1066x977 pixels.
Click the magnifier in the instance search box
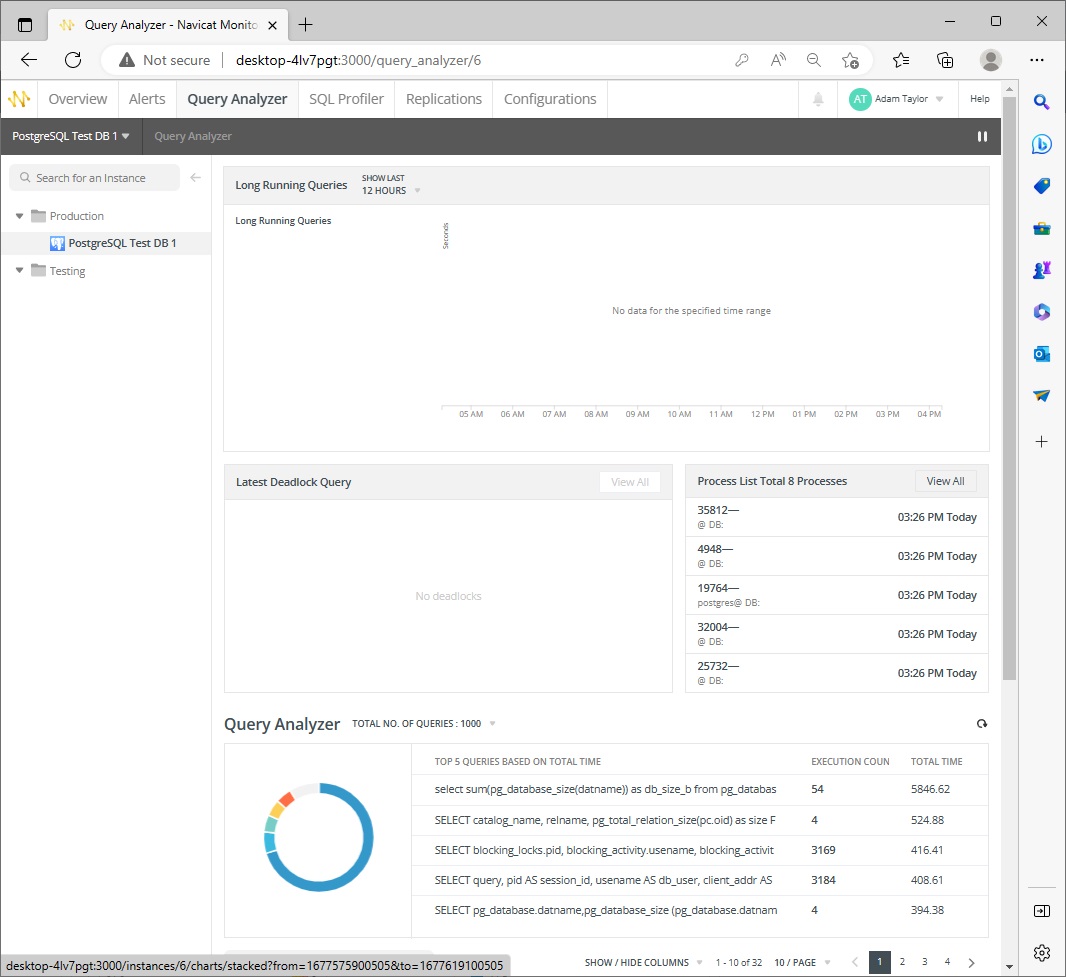[25, 177]
